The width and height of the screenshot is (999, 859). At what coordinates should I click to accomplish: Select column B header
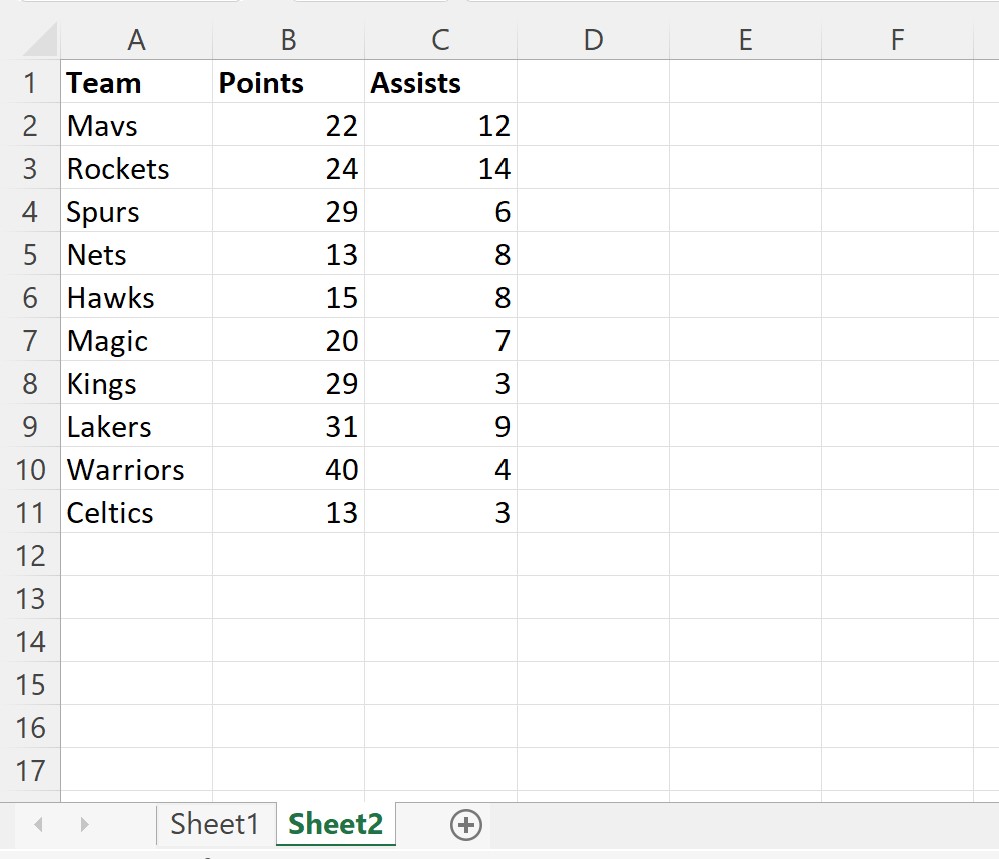pos(289,40)
